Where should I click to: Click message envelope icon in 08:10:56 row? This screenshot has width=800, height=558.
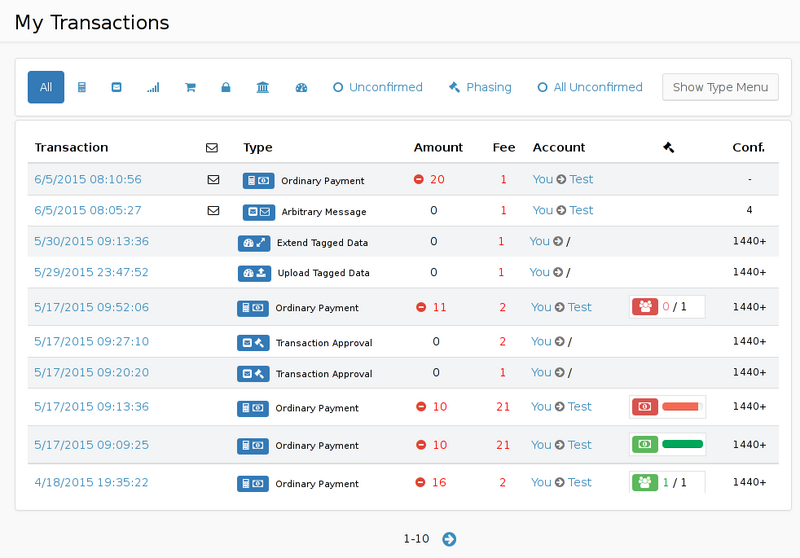[213, 180]
